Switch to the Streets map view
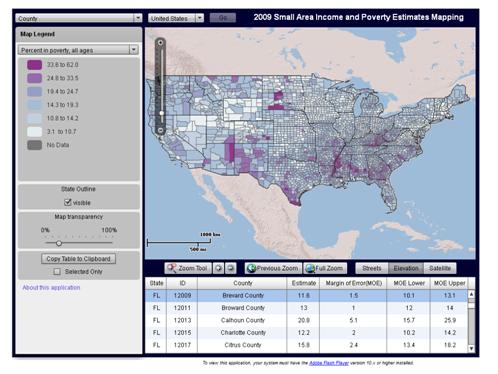The width and height of the screenshot is (498, 374). pos(372,268)
